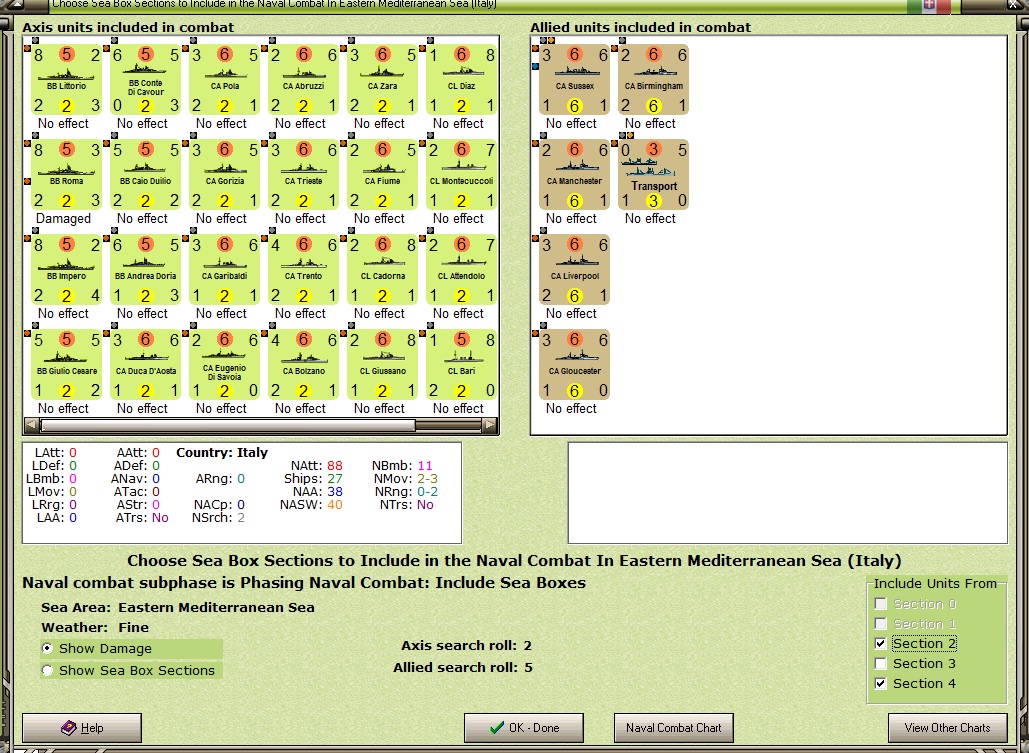
Task: Select the BB Andrea Doria counter
Action: (x=145, y=270)
